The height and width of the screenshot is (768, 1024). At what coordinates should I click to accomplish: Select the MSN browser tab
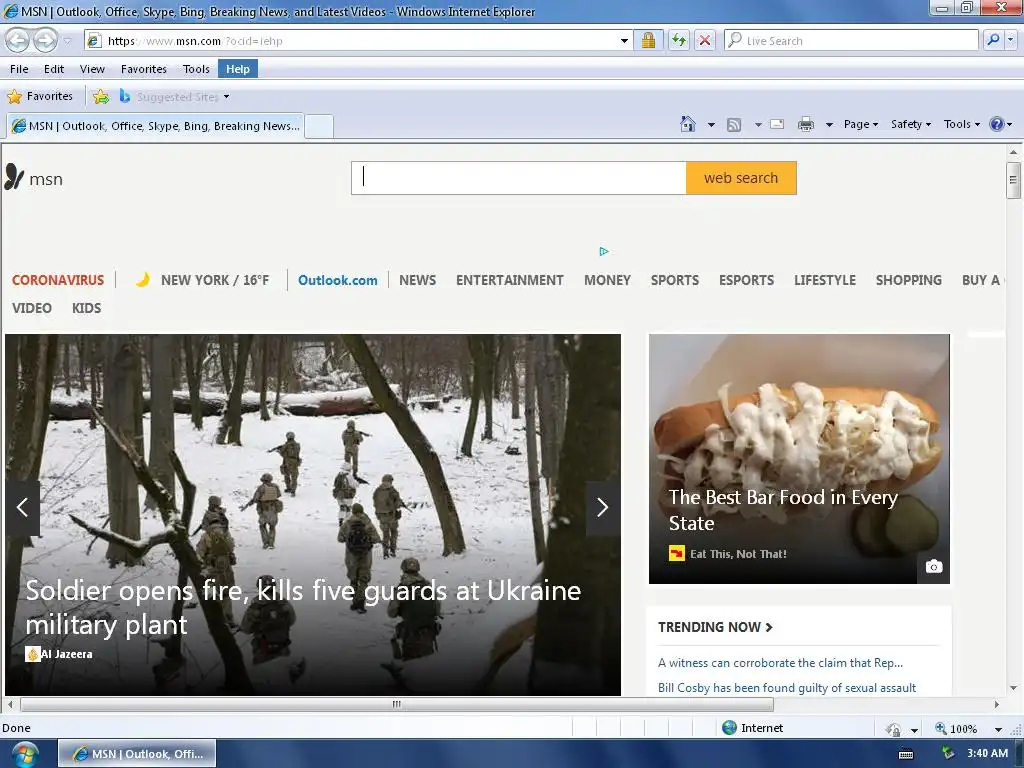point(155,125)
